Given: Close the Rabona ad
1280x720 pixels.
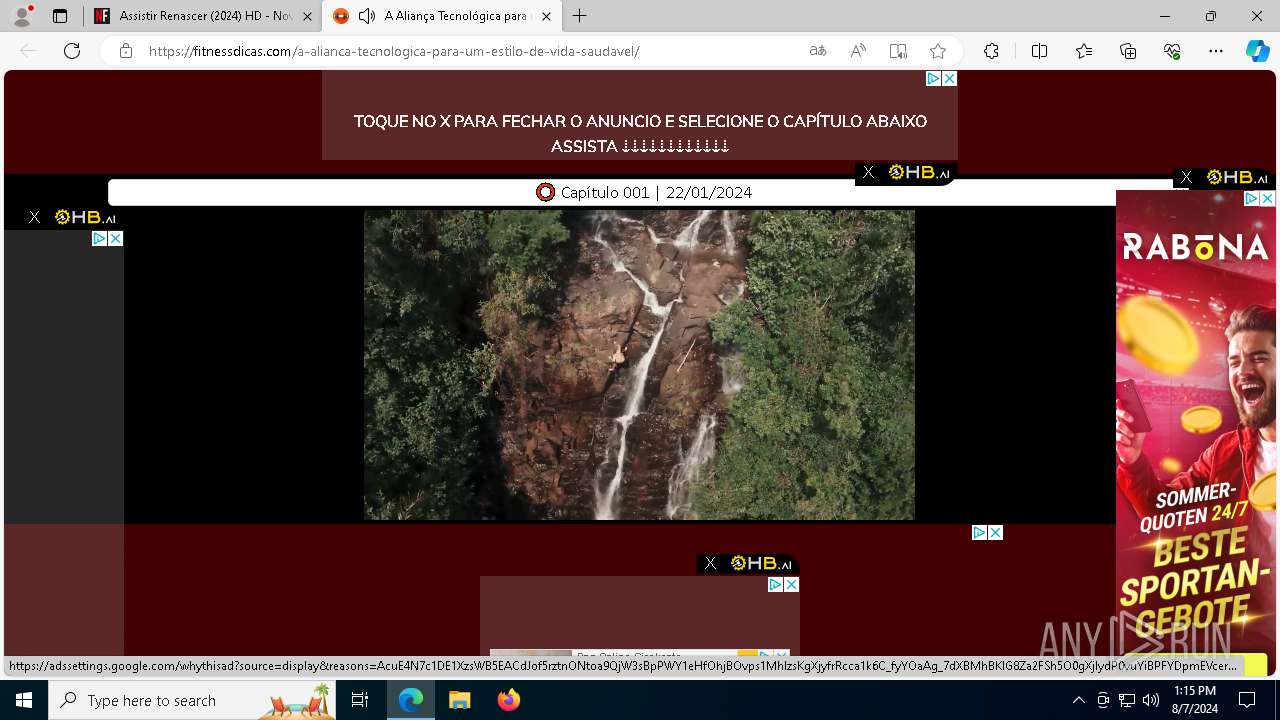Looking at the screenshot, I should [1267, 199].
